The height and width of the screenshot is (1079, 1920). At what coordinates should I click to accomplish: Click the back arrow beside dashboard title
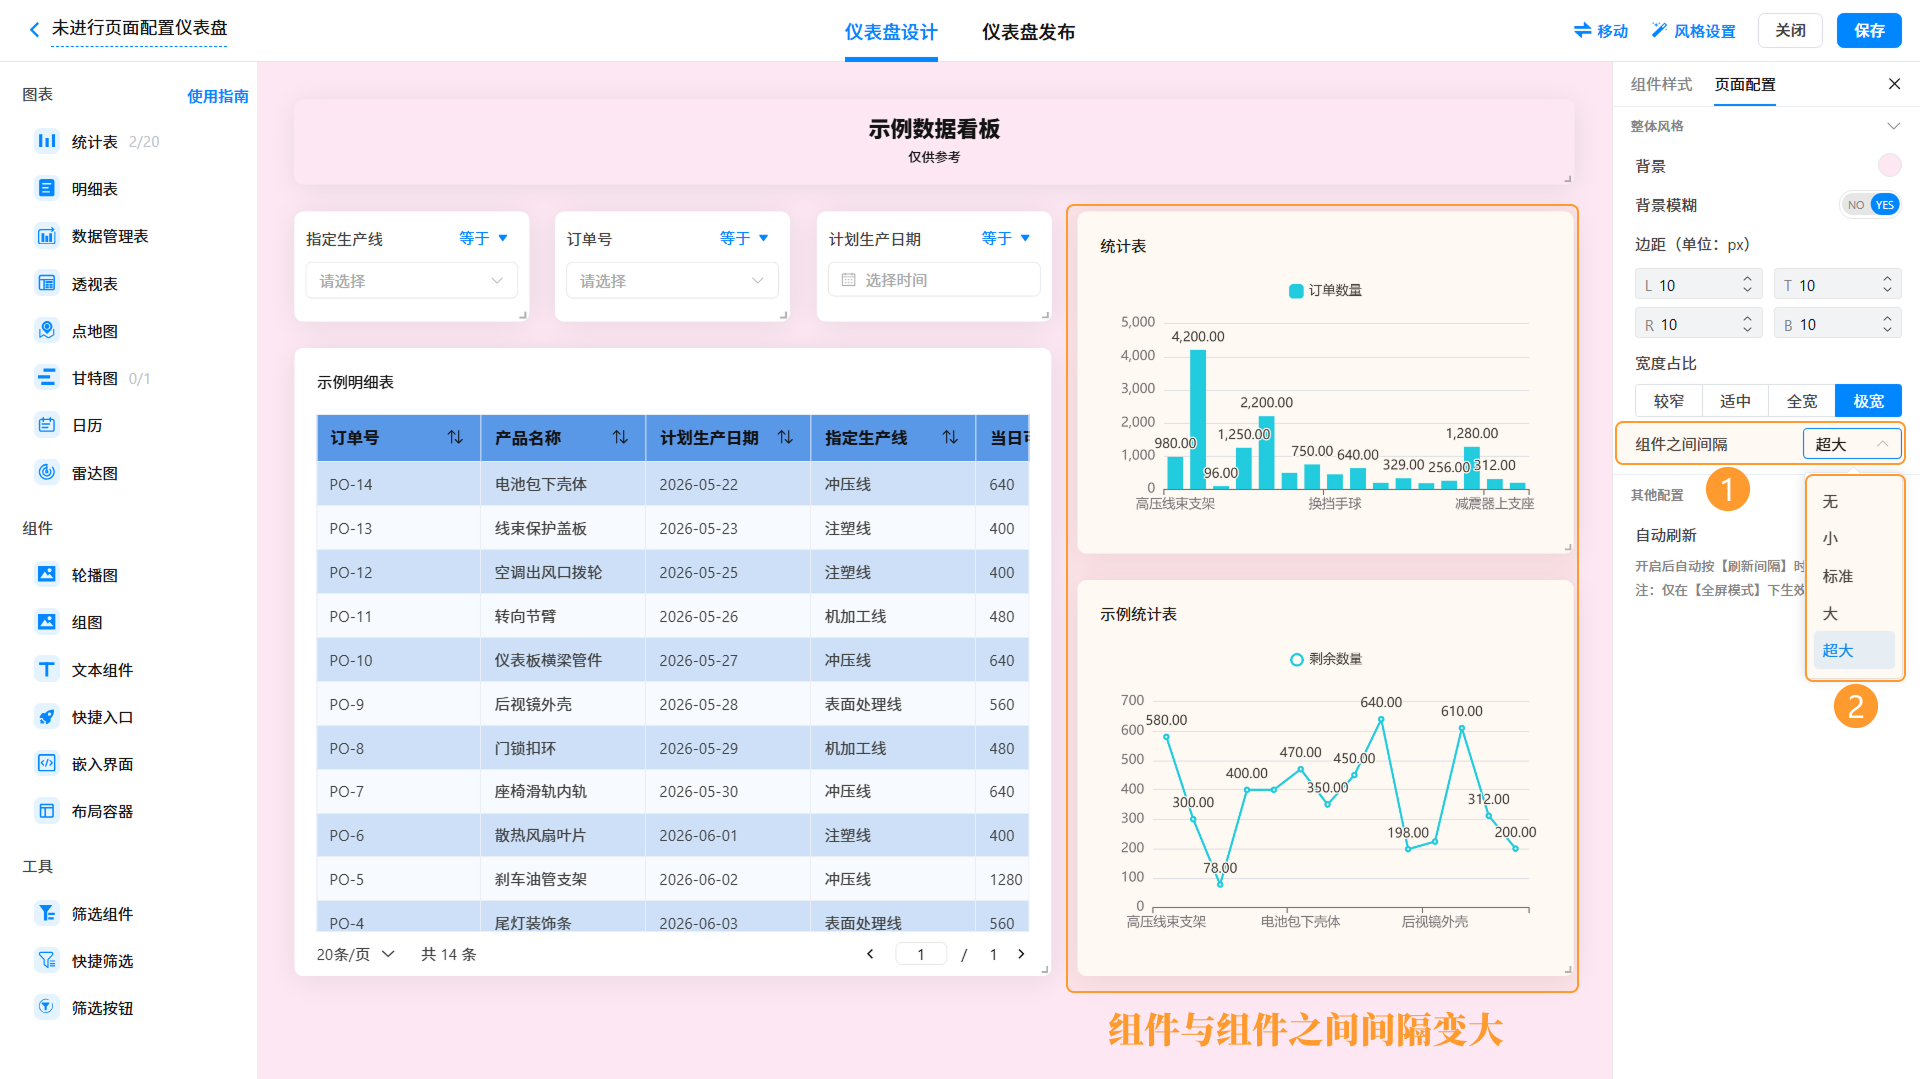[35, 30]
